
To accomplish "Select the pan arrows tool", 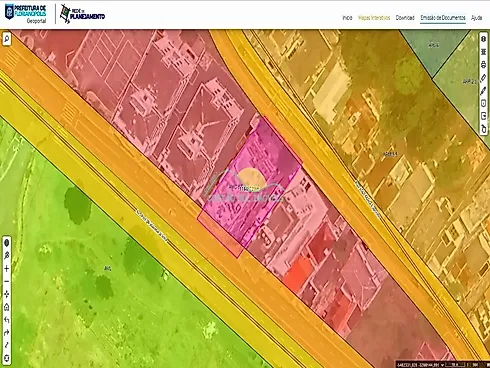I will click(x=7, y=294).
